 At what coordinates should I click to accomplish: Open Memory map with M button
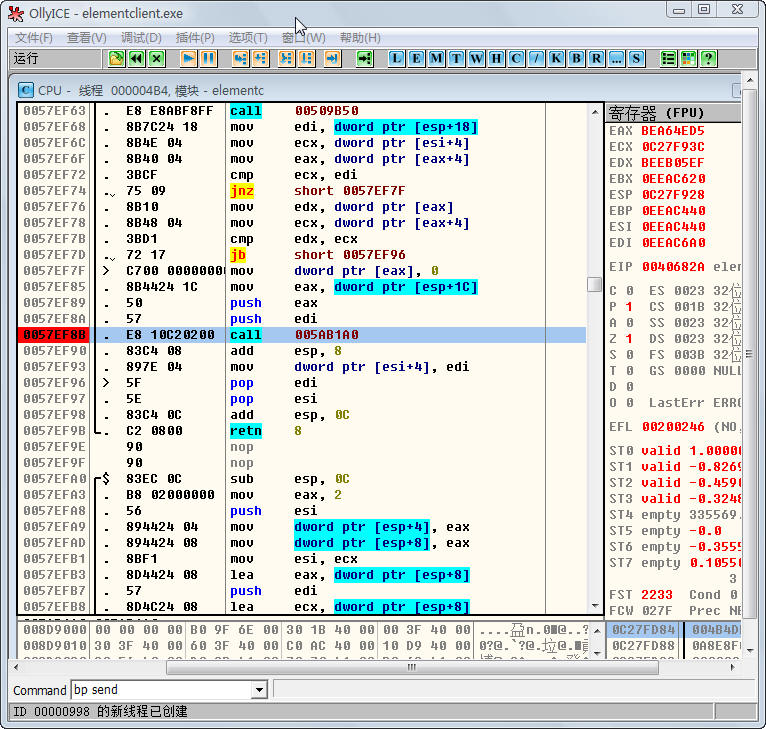436,59
